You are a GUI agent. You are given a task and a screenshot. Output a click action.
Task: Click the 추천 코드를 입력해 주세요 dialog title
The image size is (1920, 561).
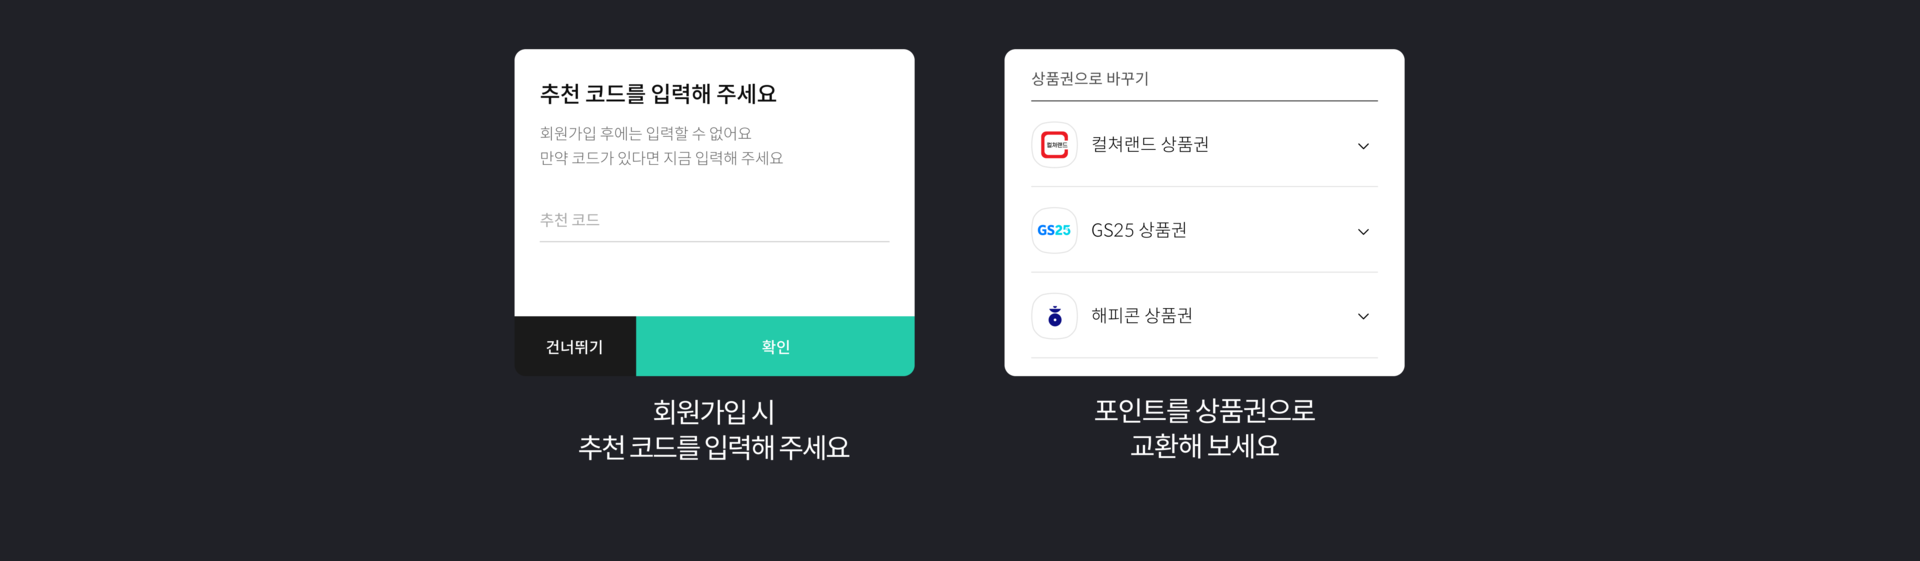pos(658,94)
